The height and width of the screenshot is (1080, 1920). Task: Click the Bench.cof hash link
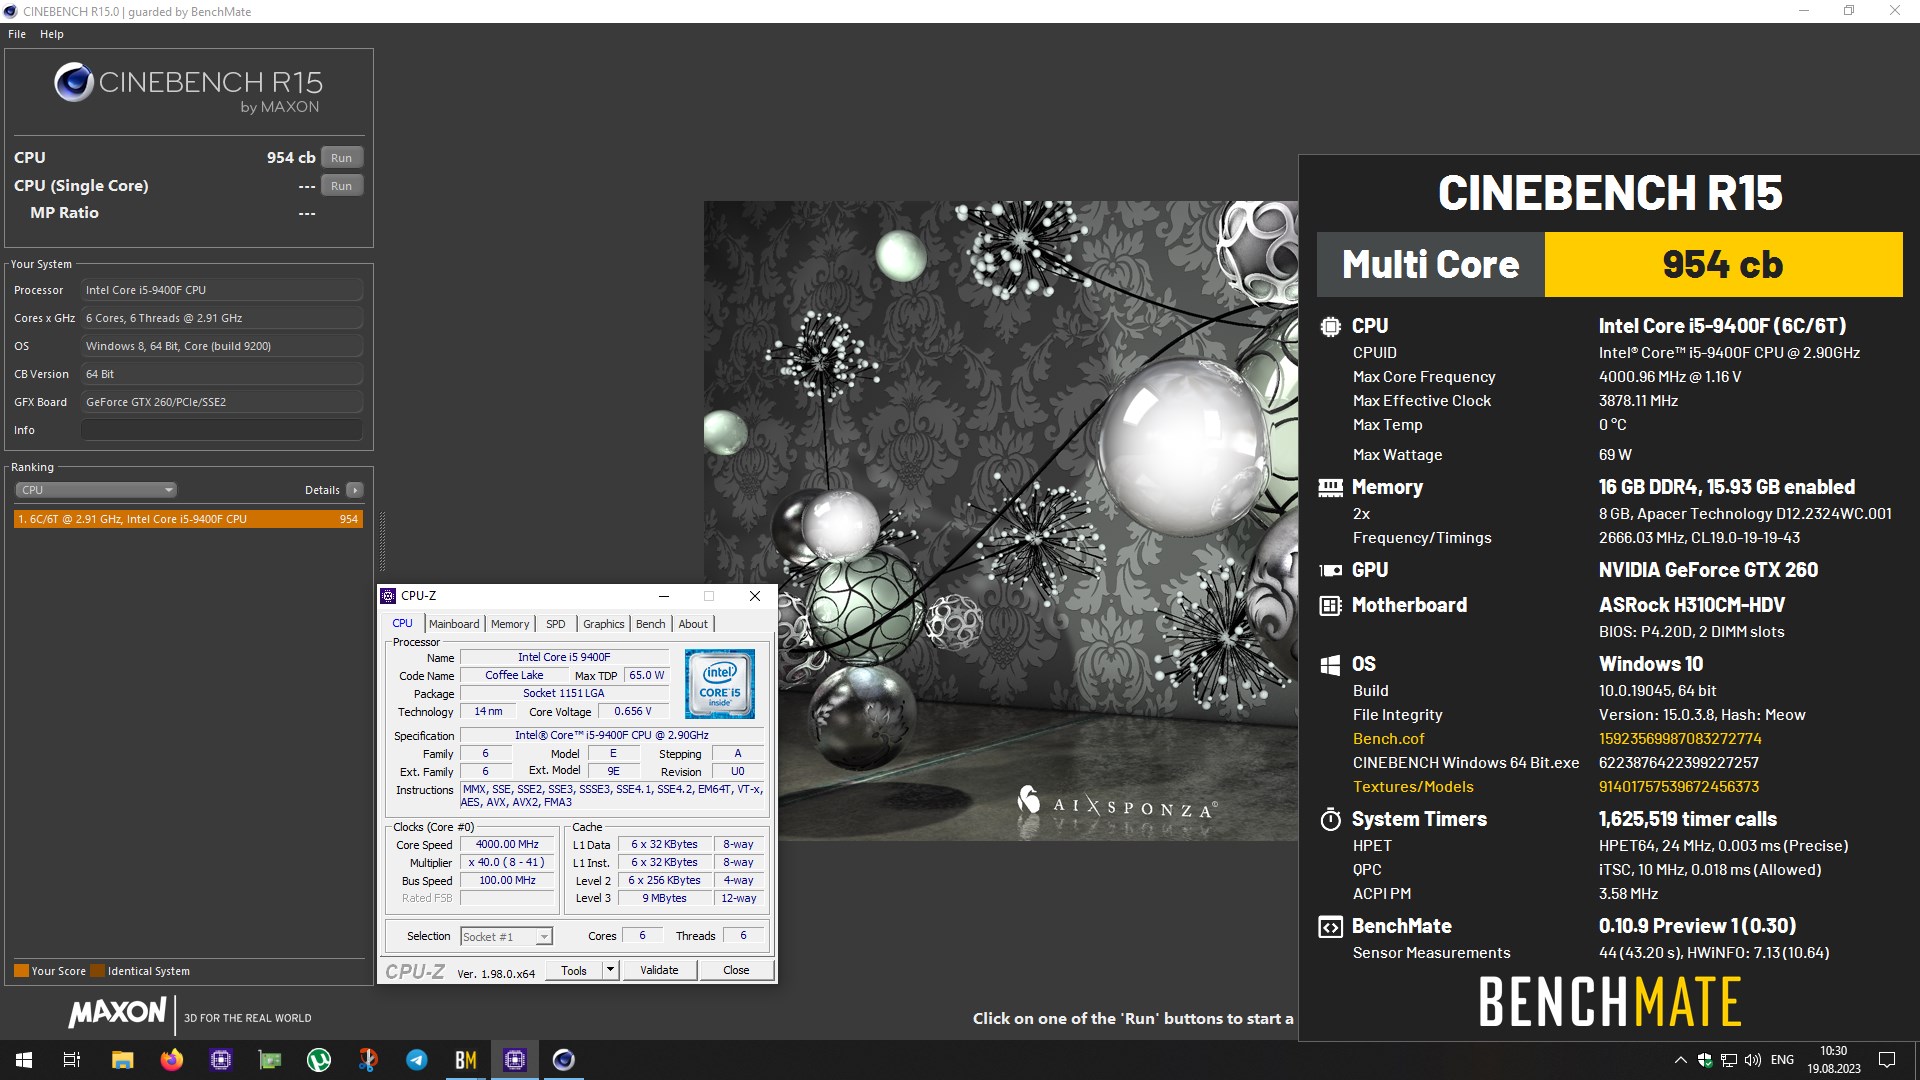(x=1679, y=739)
